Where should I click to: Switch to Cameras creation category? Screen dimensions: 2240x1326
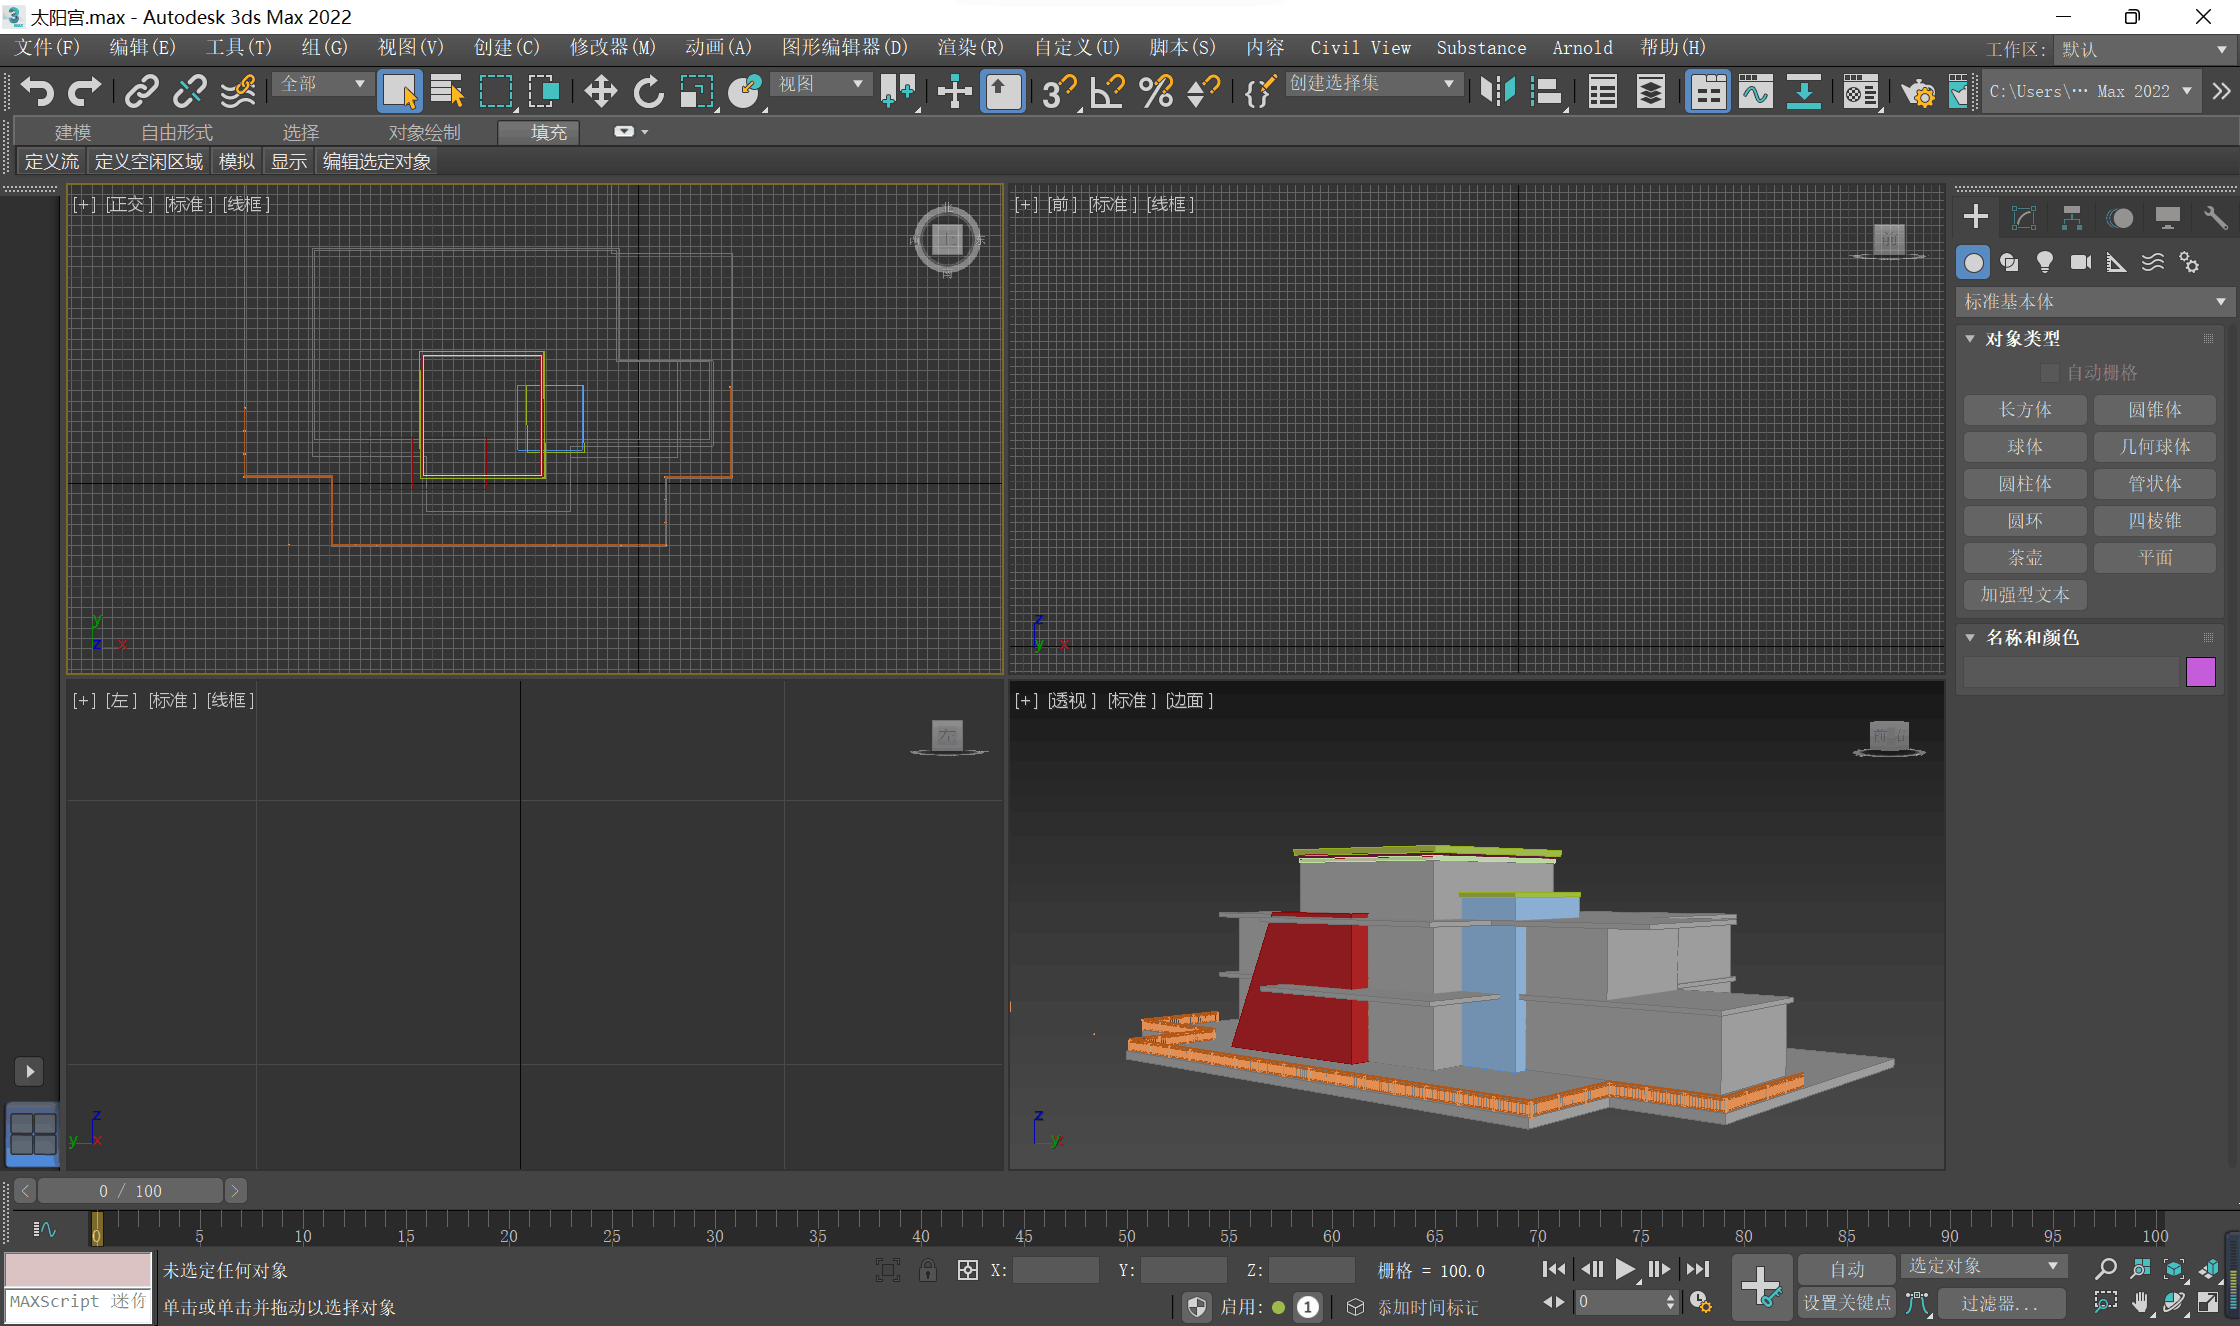coord(2081,263)
